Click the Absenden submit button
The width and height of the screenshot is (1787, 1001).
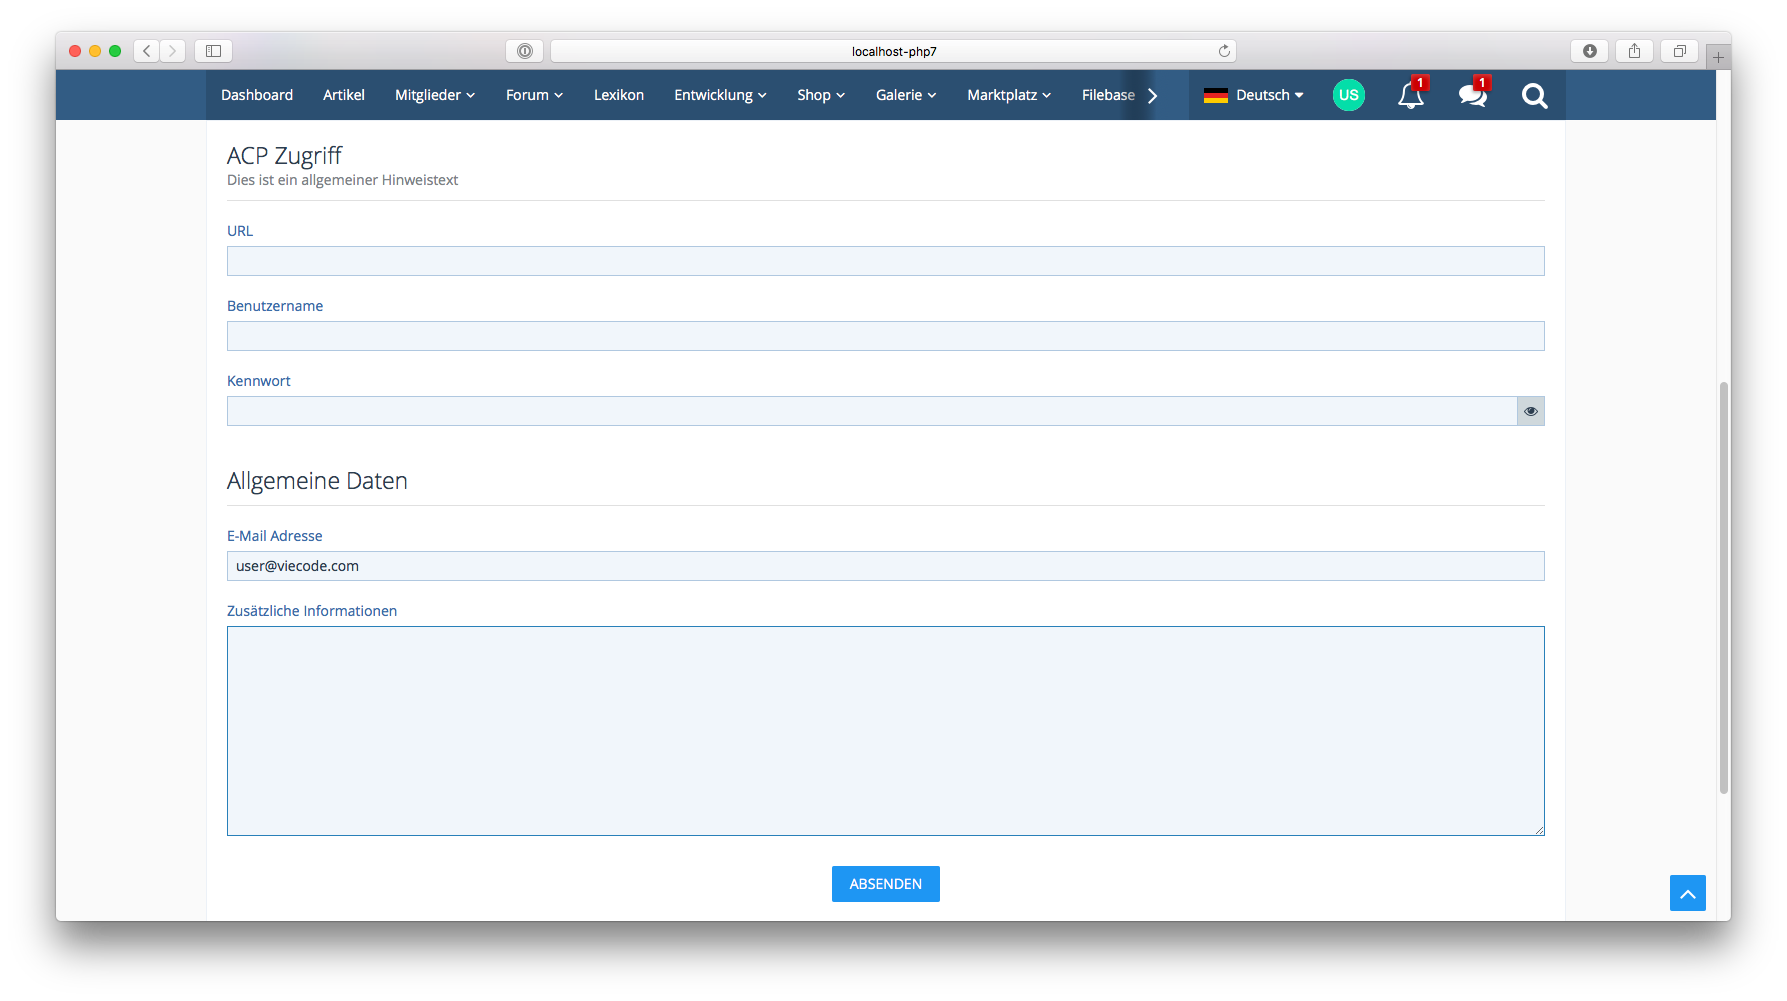pos(885,884)
